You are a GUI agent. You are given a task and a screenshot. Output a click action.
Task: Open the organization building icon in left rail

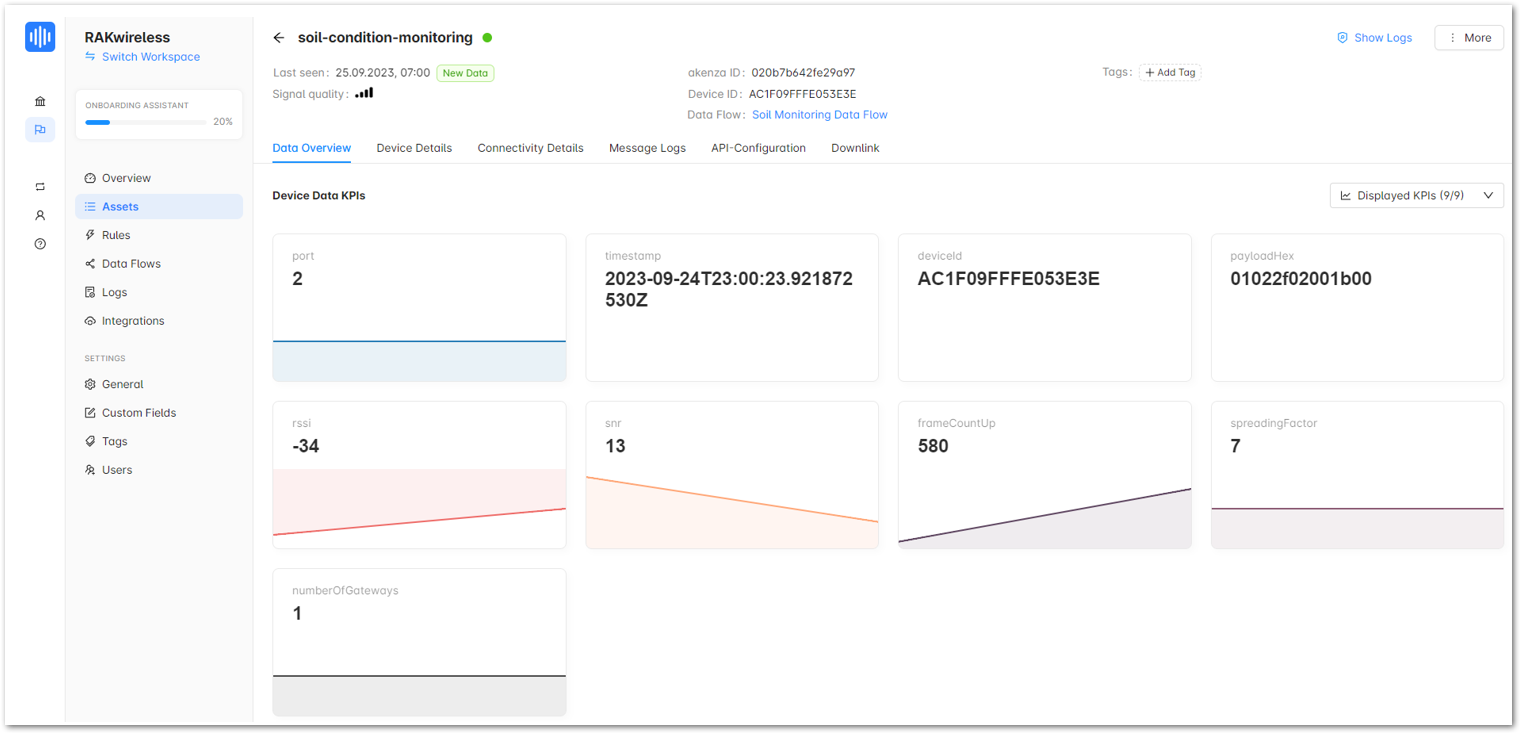point(40,101)
